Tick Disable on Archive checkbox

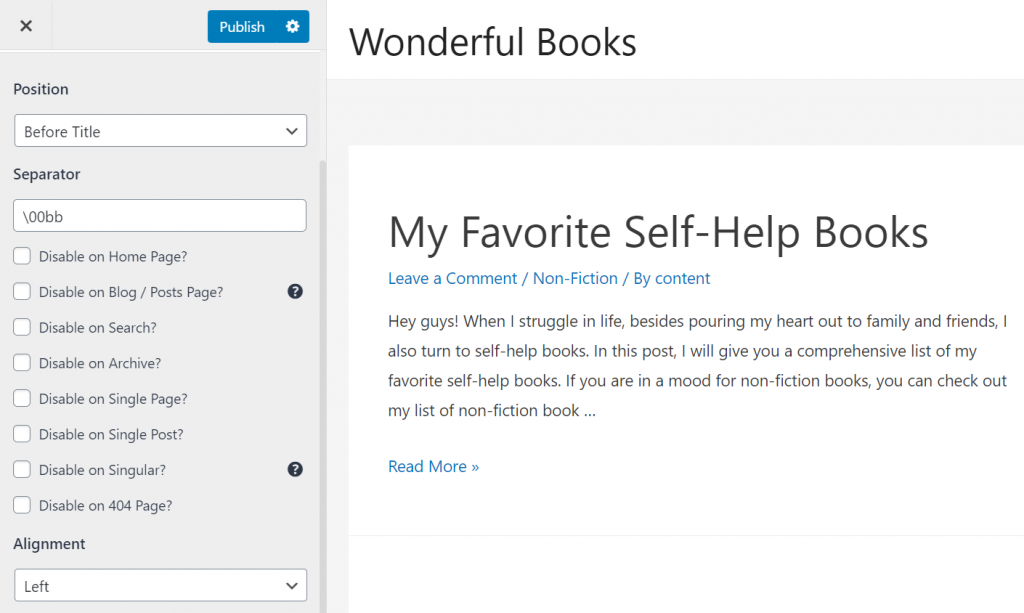(22, 363)
